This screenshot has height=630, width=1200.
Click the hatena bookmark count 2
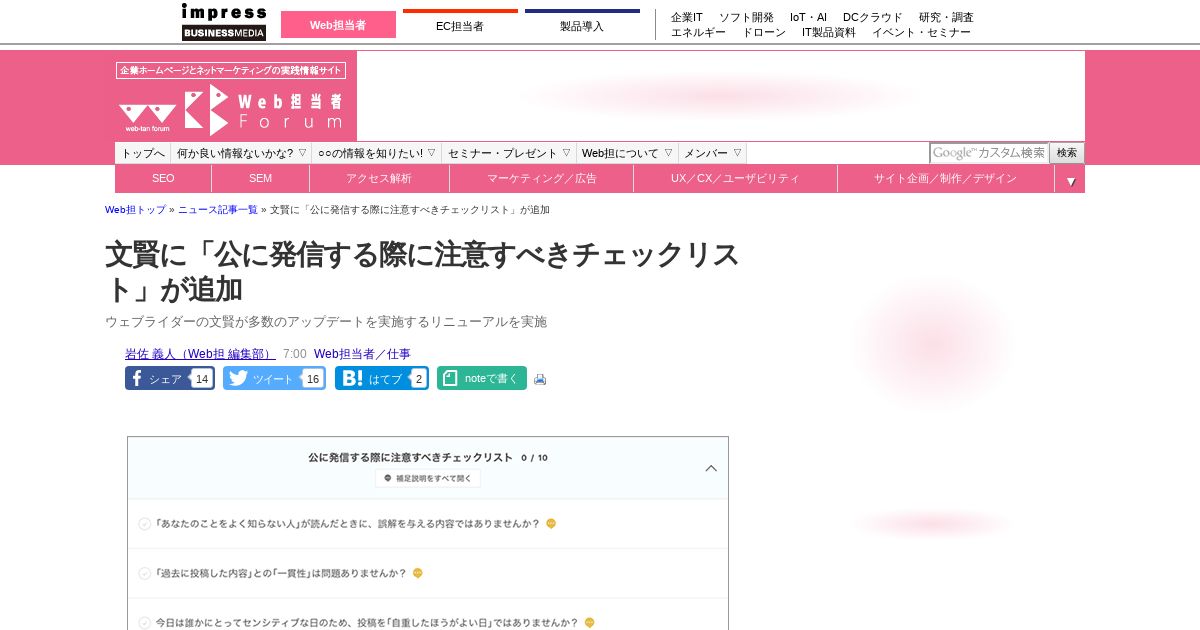[419, 379]
